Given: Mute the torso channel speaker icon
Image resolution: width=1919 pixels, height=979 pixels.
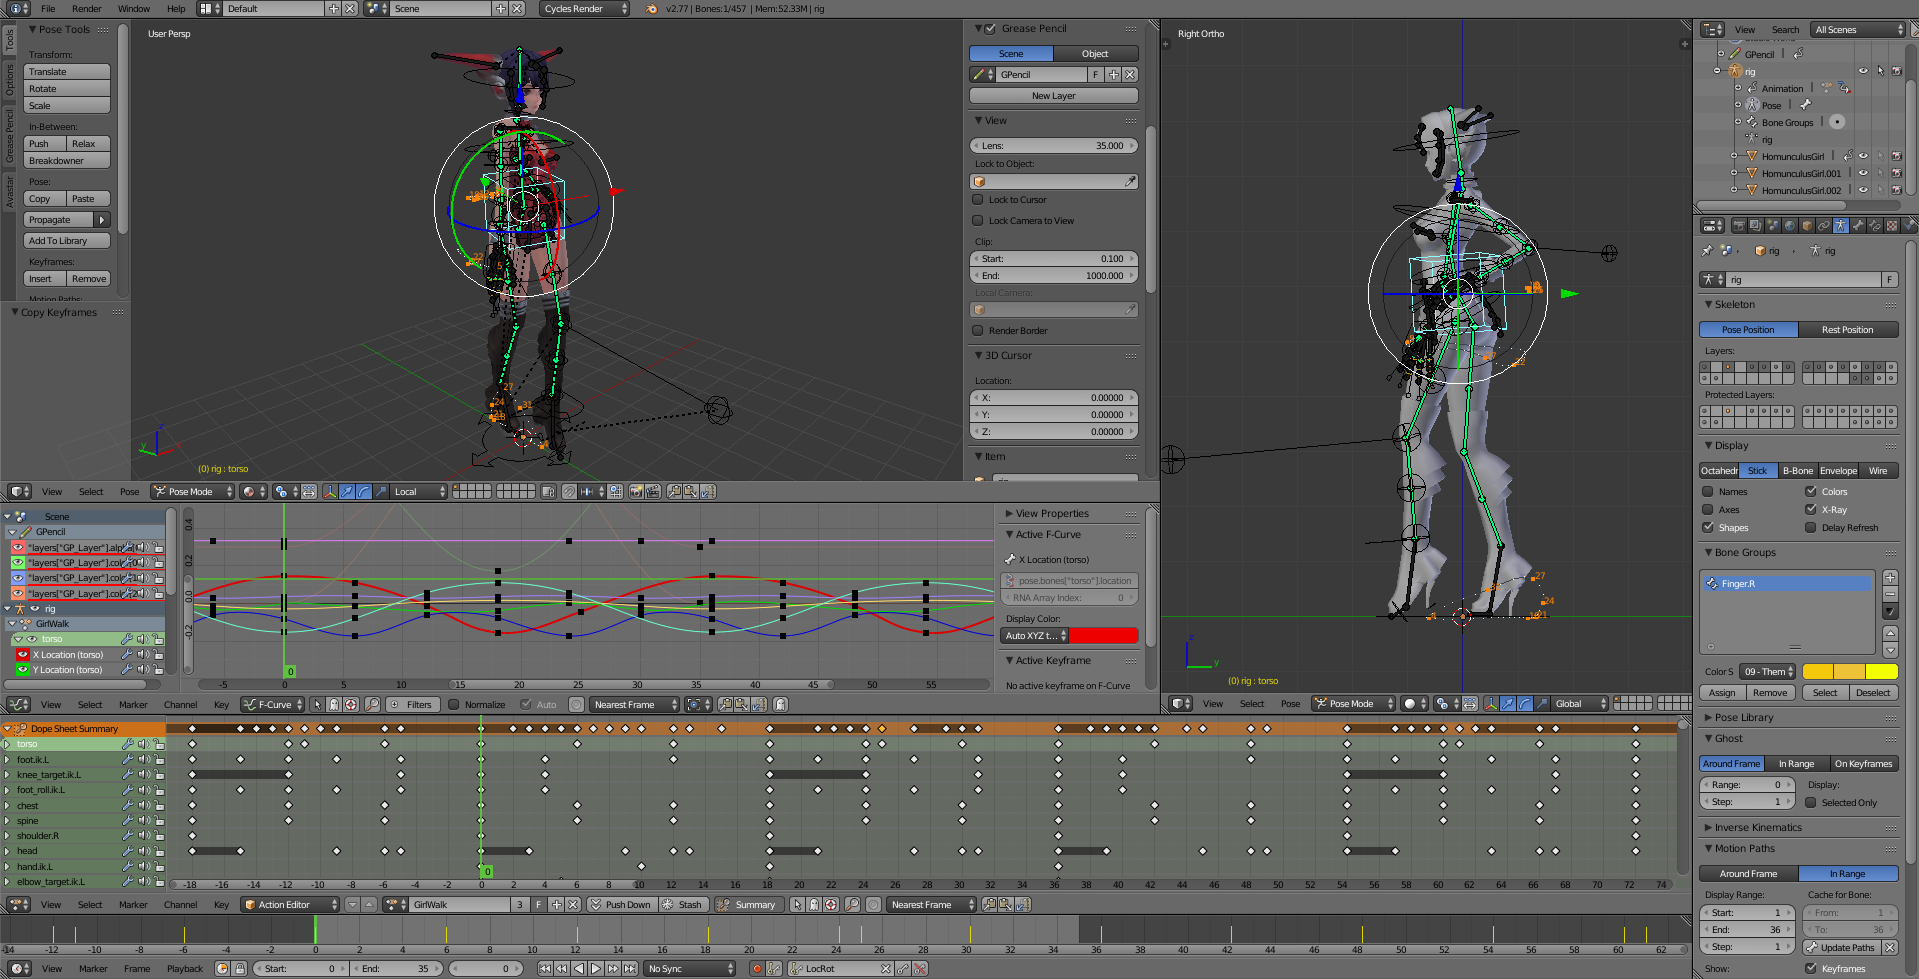Looking at the screenshot, I should click(x=144, y=743).
